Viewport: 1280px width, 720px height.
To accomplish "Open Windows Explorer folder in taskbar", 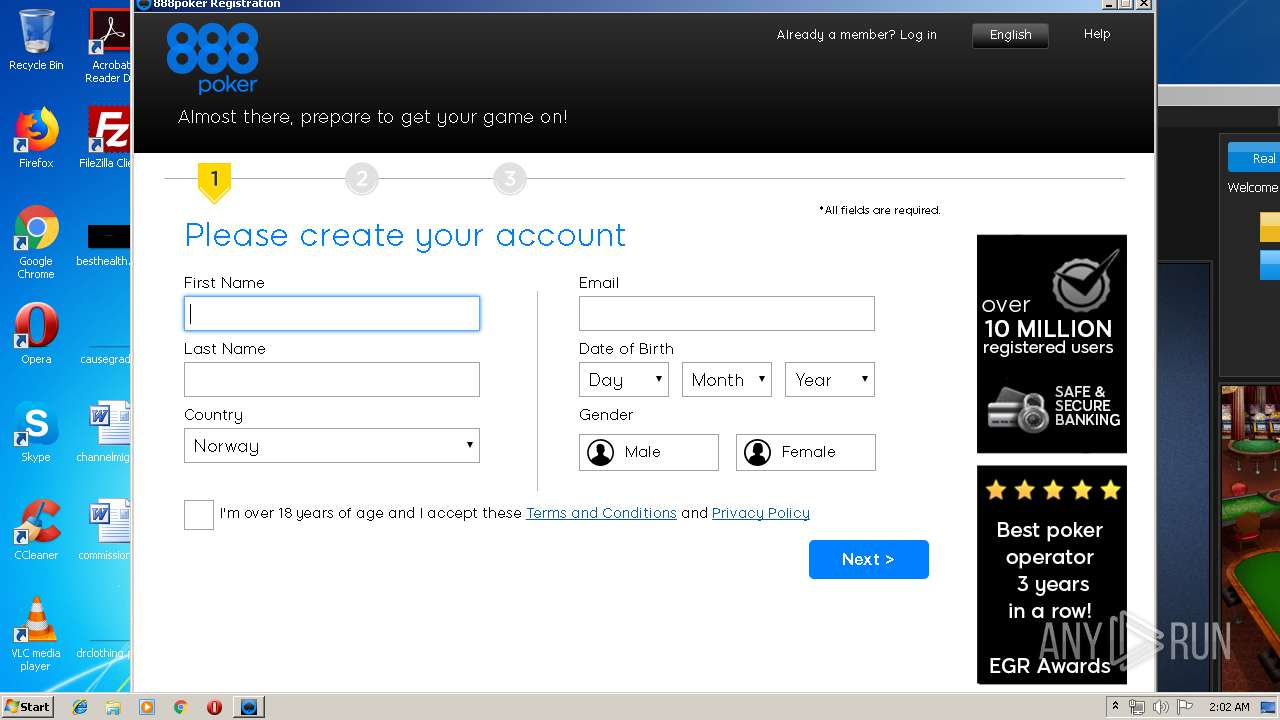I will click(x=113, y=707).
